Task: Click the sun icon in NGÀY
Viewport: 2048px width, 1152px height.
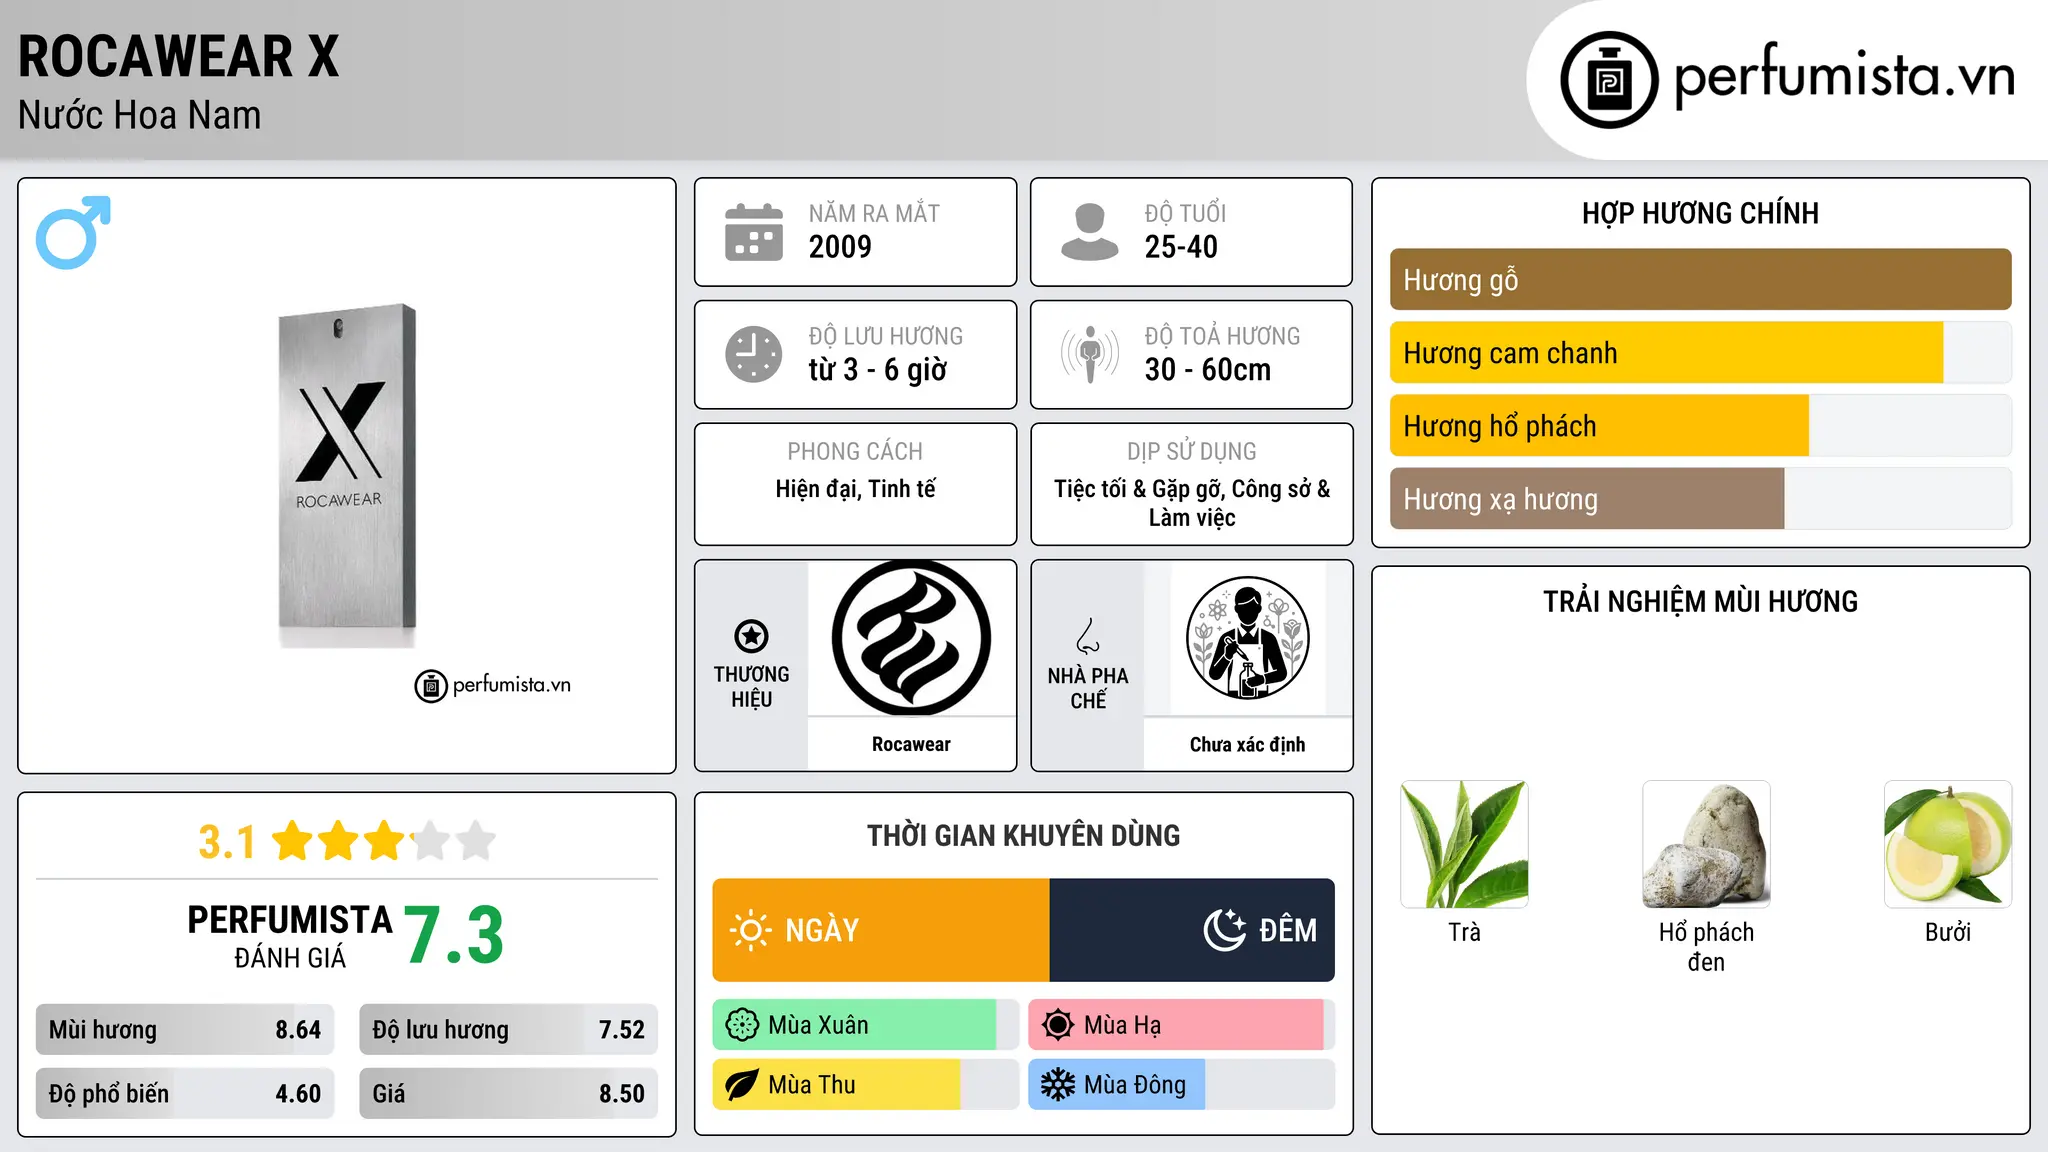Action: click(x=750, y=930)
